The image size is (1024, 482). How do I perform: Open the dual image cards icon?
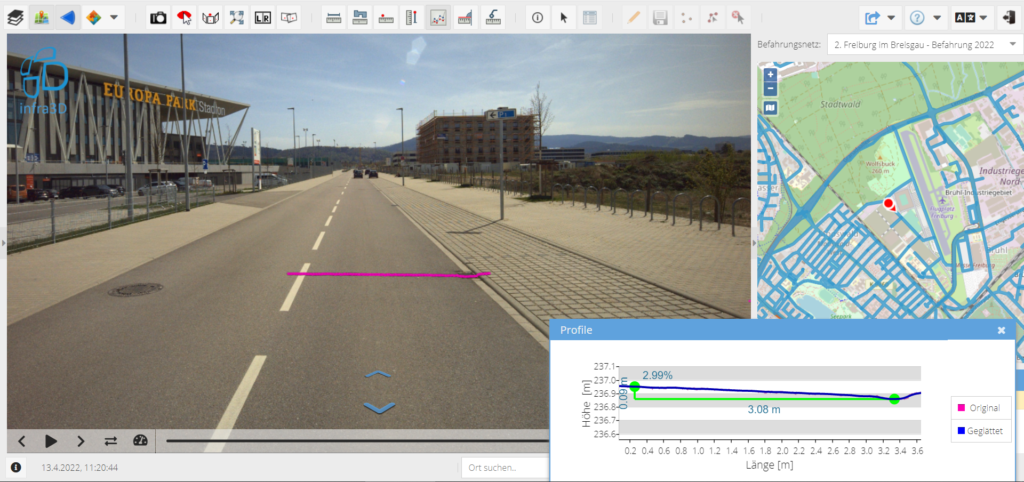pyautogui.click(x=289, y=18)
